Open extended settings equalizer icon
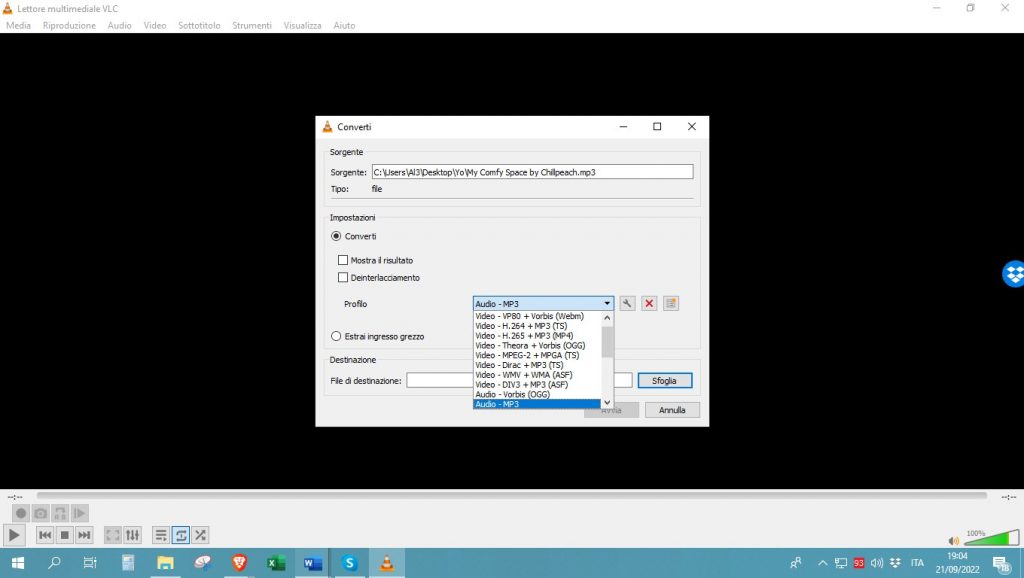 (133, 535)
